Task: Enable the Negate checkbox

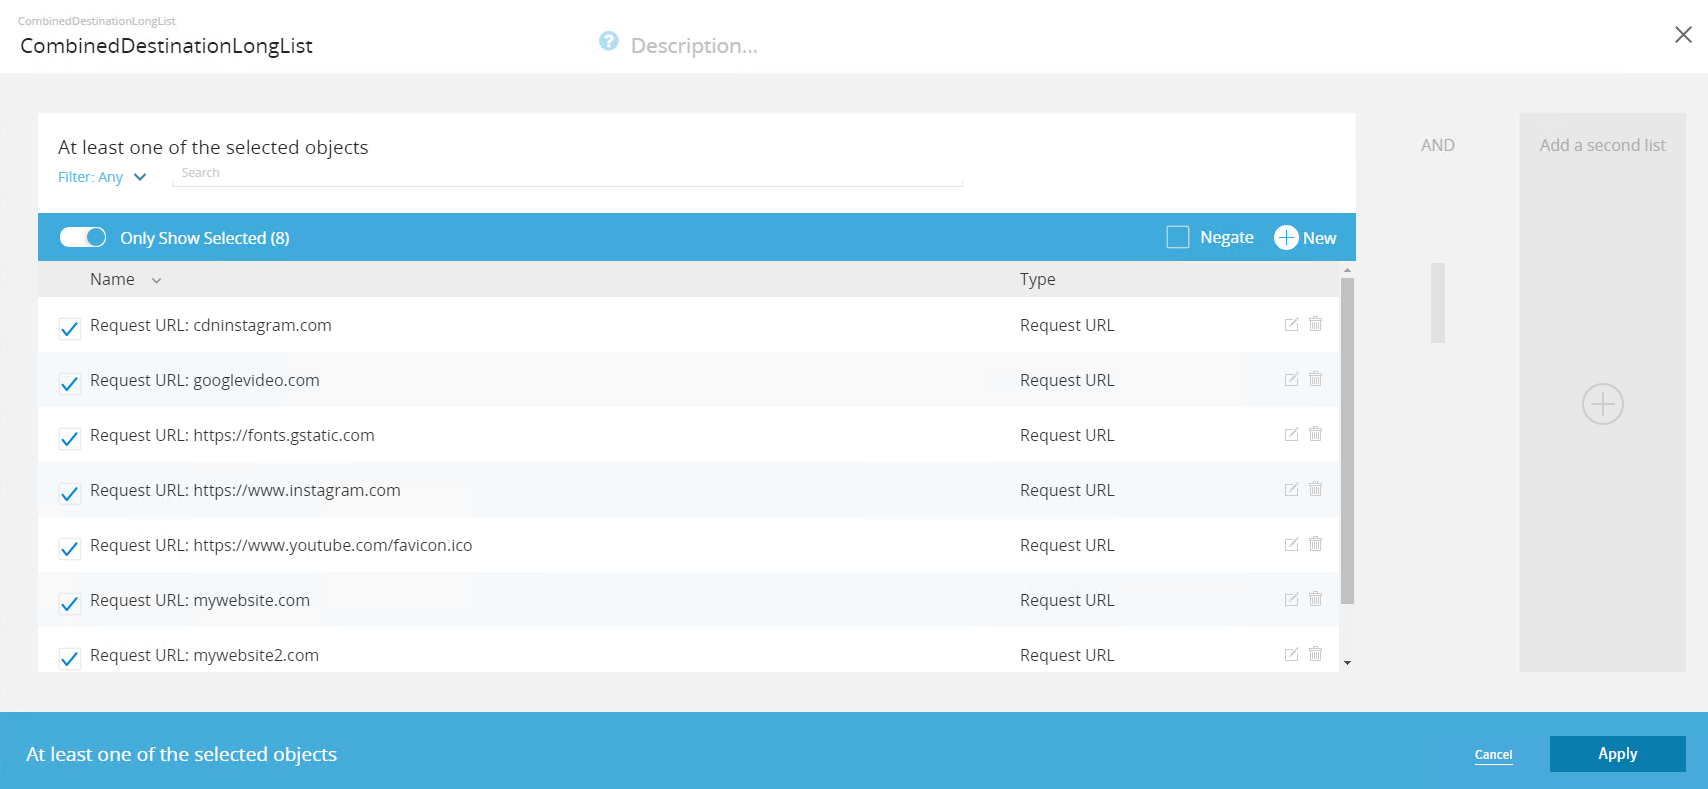Action: coord(1178,237)
